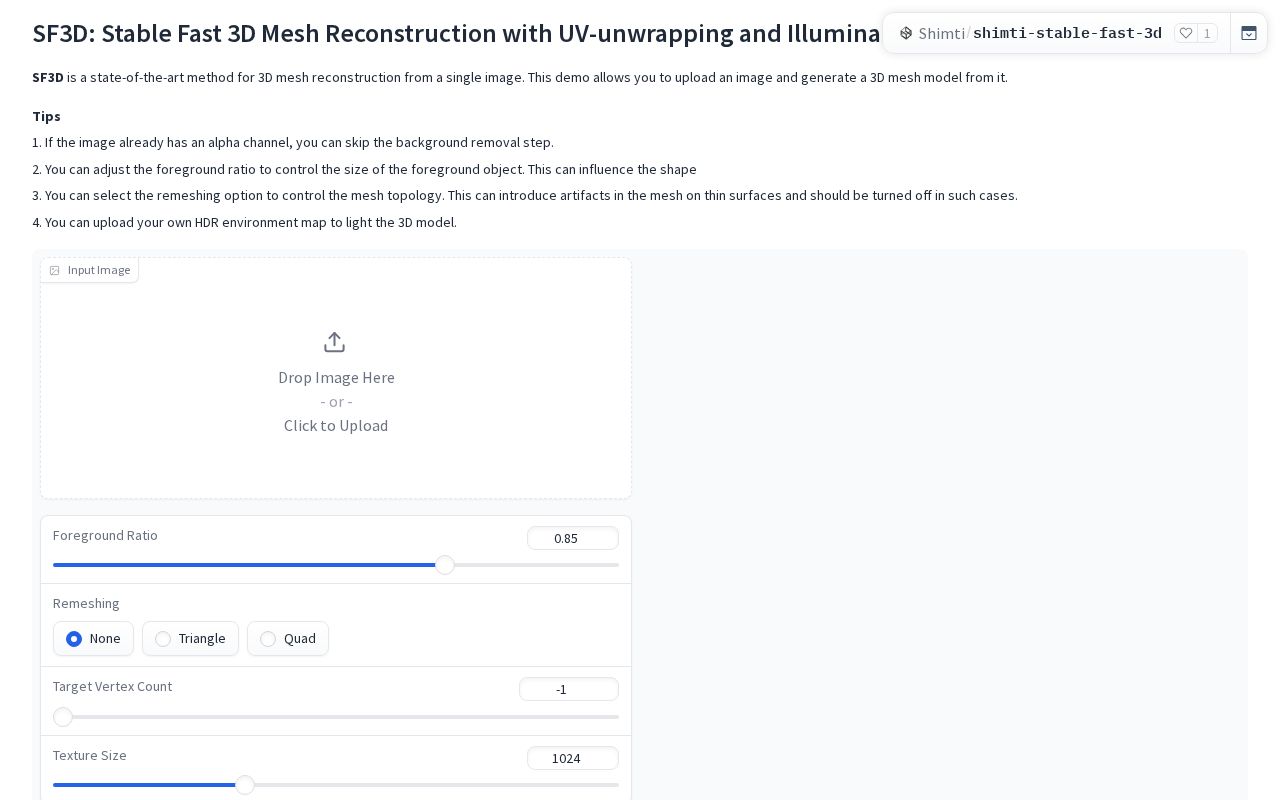
Task: Open the Shimti user profile link
Action: [x=941, y=33]
